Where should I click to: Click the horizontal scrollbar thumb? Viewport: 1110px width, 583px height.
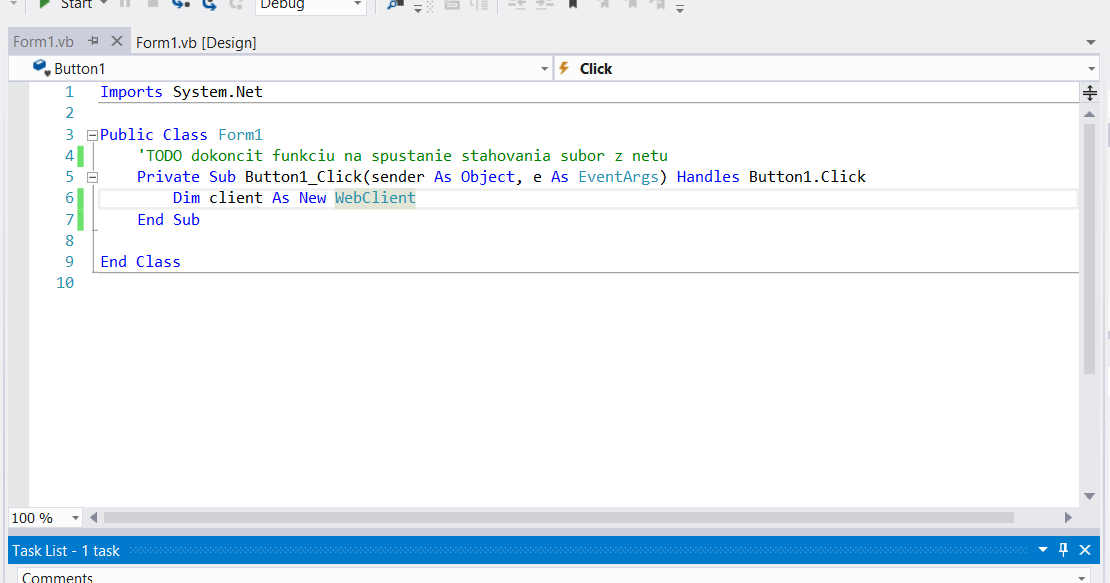(559, 518)
